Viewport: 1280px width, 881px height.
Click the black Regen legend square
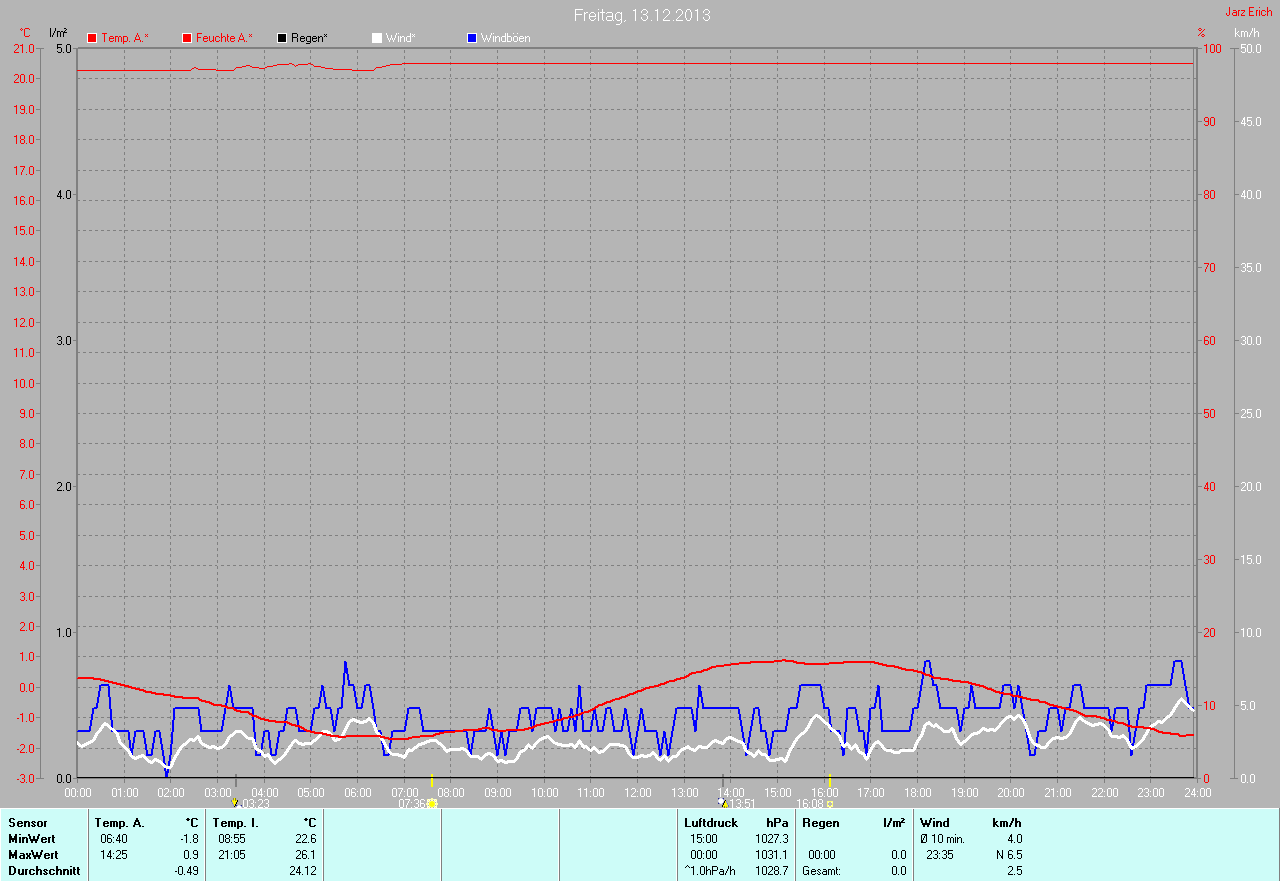tap(282, 38)
